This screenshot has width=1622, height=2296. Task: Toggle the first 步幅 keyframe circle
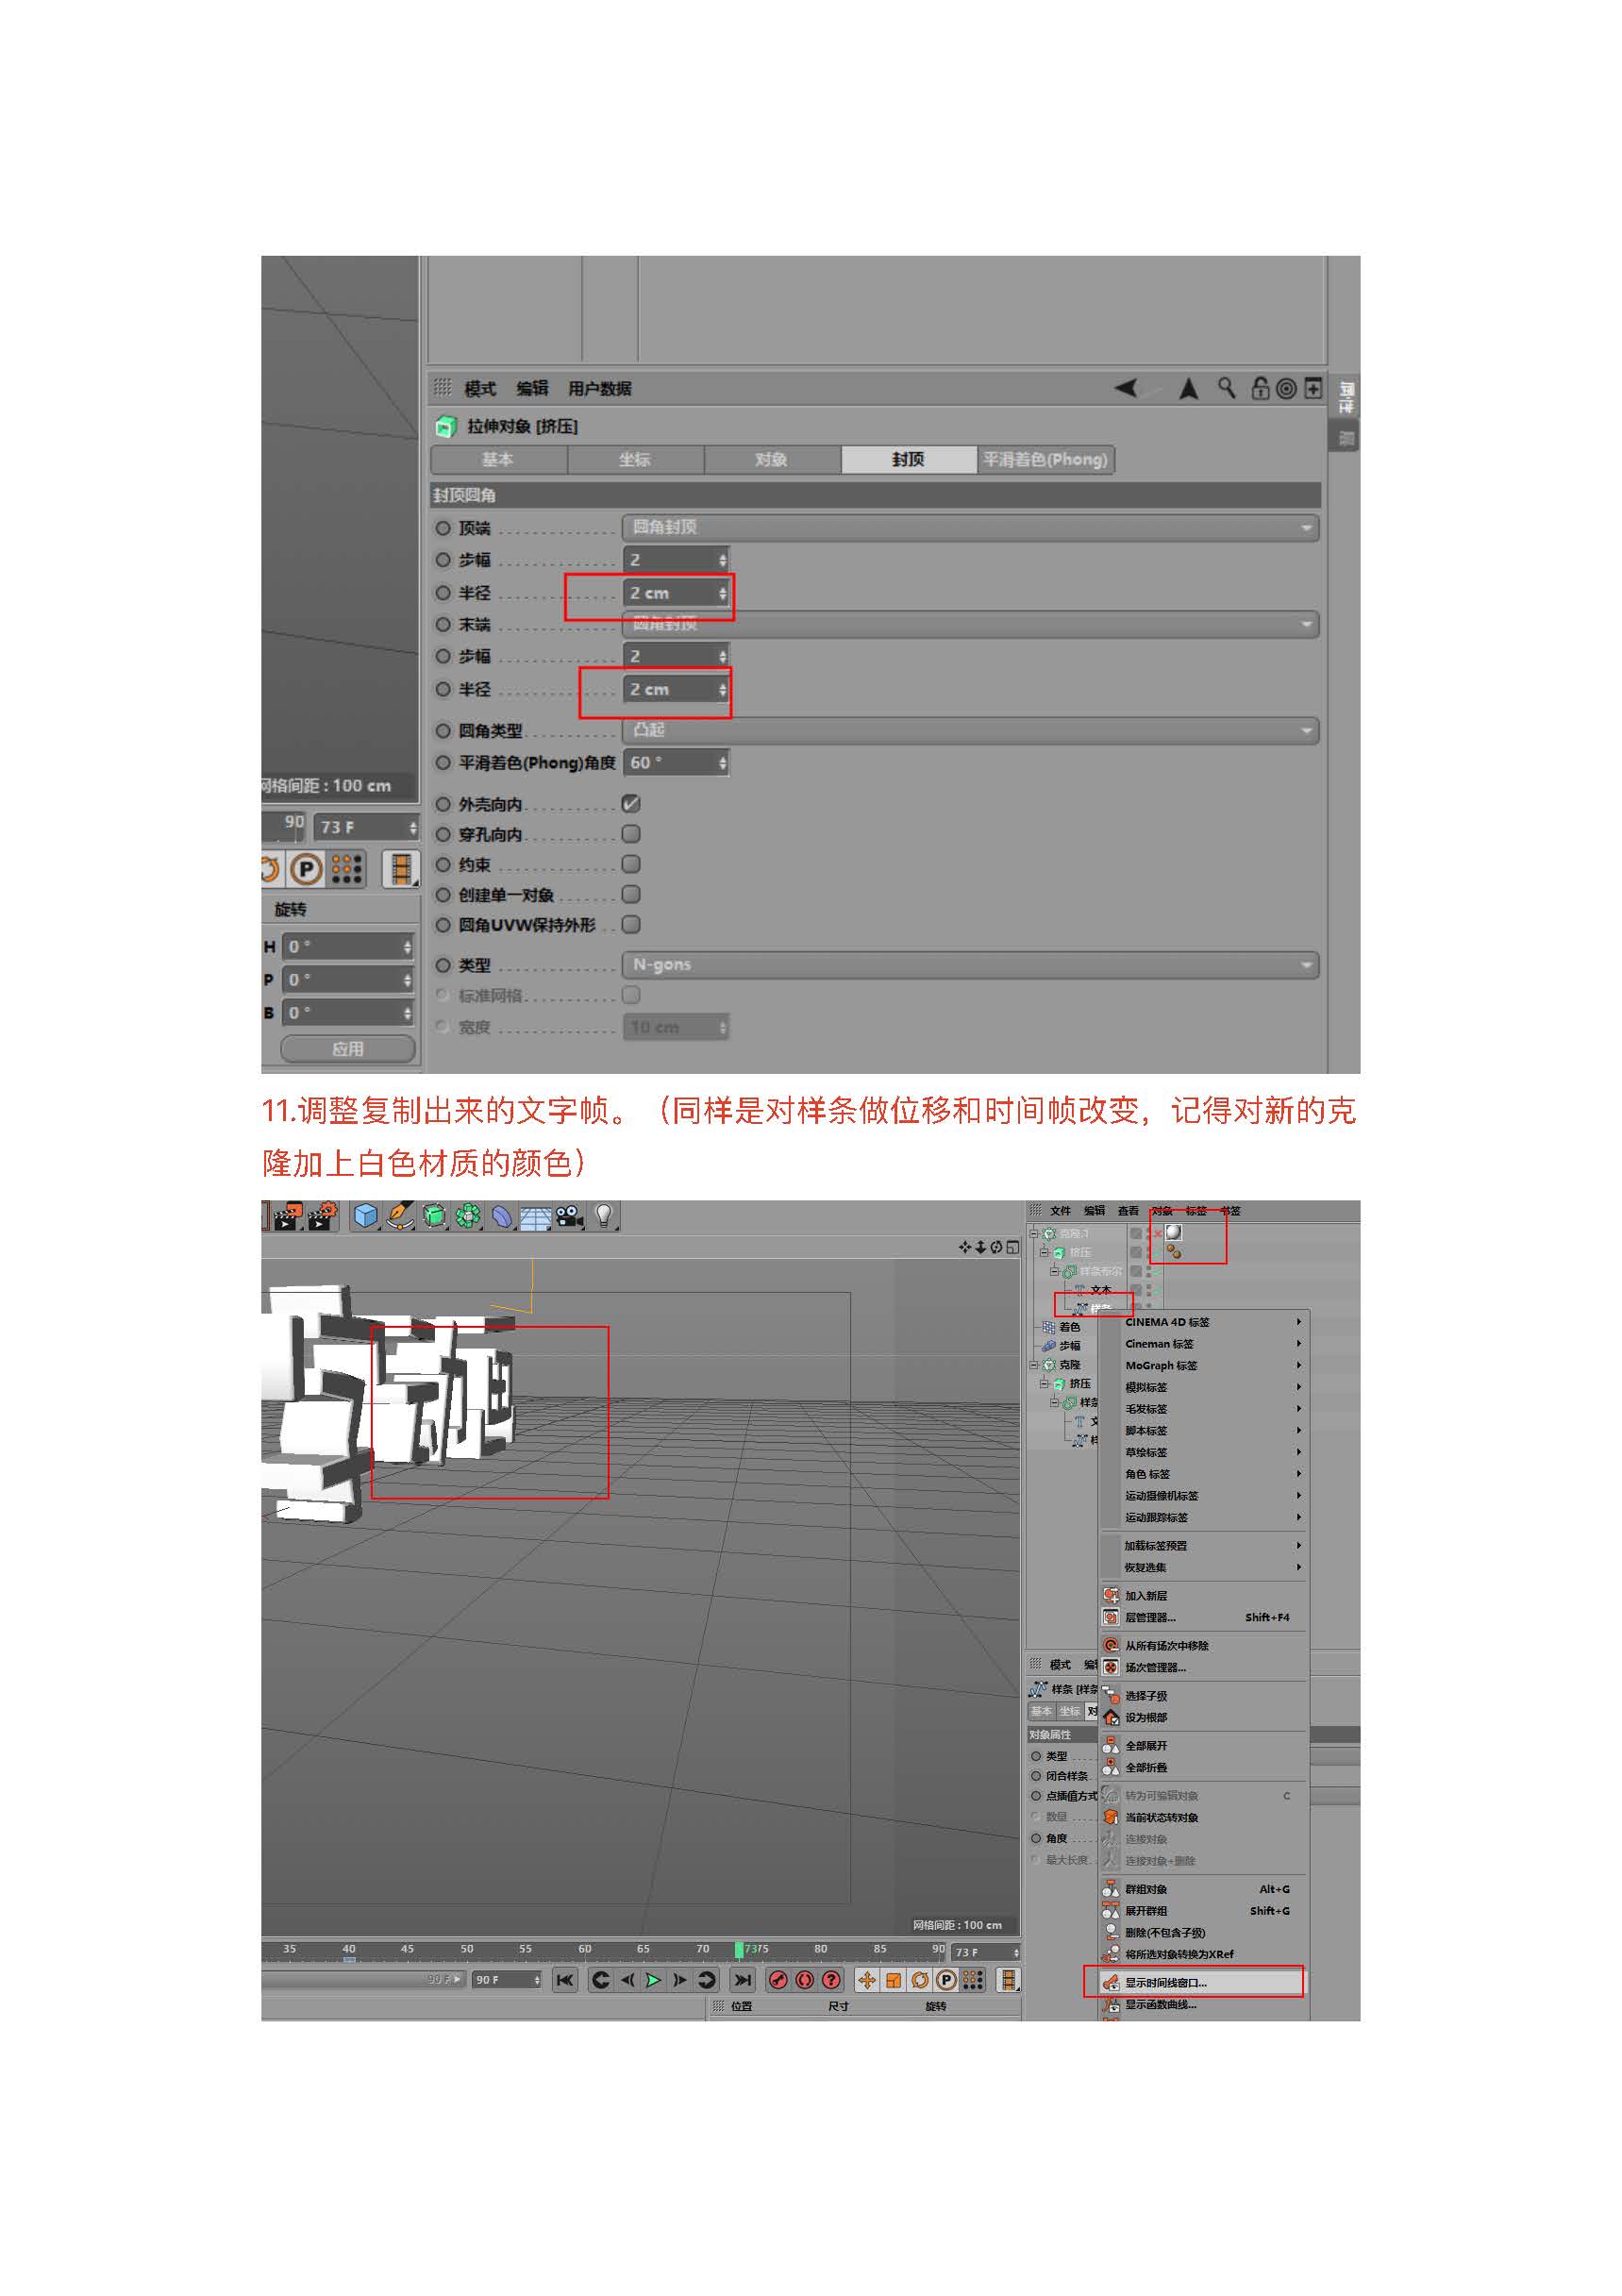coord(443,560)
